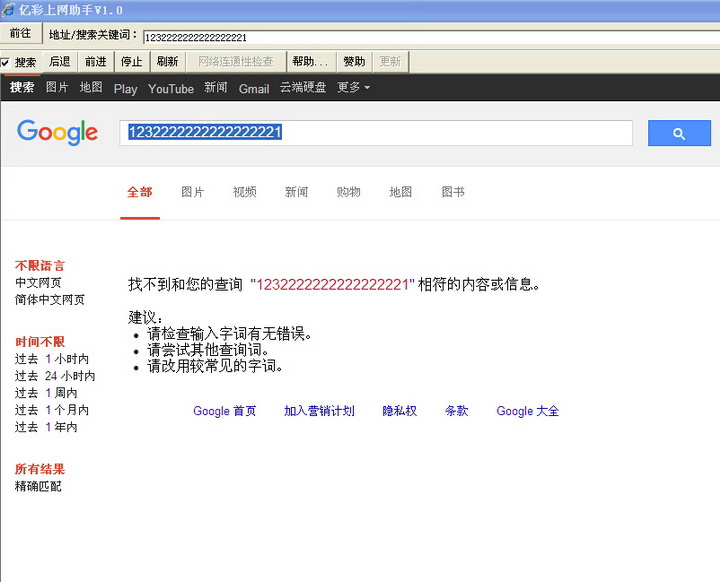Switch to the 全部 results tab
The width and height of the screenshot is (720, 582).
point(140,192)
